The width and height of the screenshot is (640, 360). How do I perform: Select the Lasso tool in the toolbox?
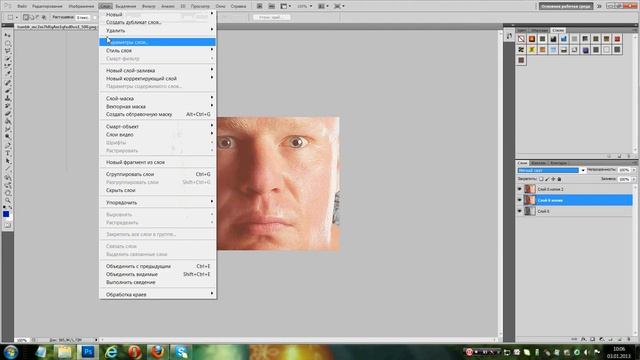coord(7,51)
